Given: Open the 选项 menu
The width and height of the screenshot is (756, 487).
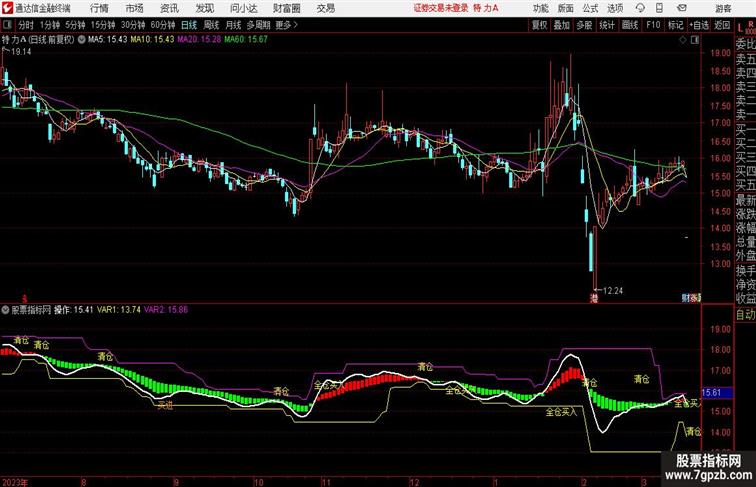Looking at the screenshot, I should 615,8.
